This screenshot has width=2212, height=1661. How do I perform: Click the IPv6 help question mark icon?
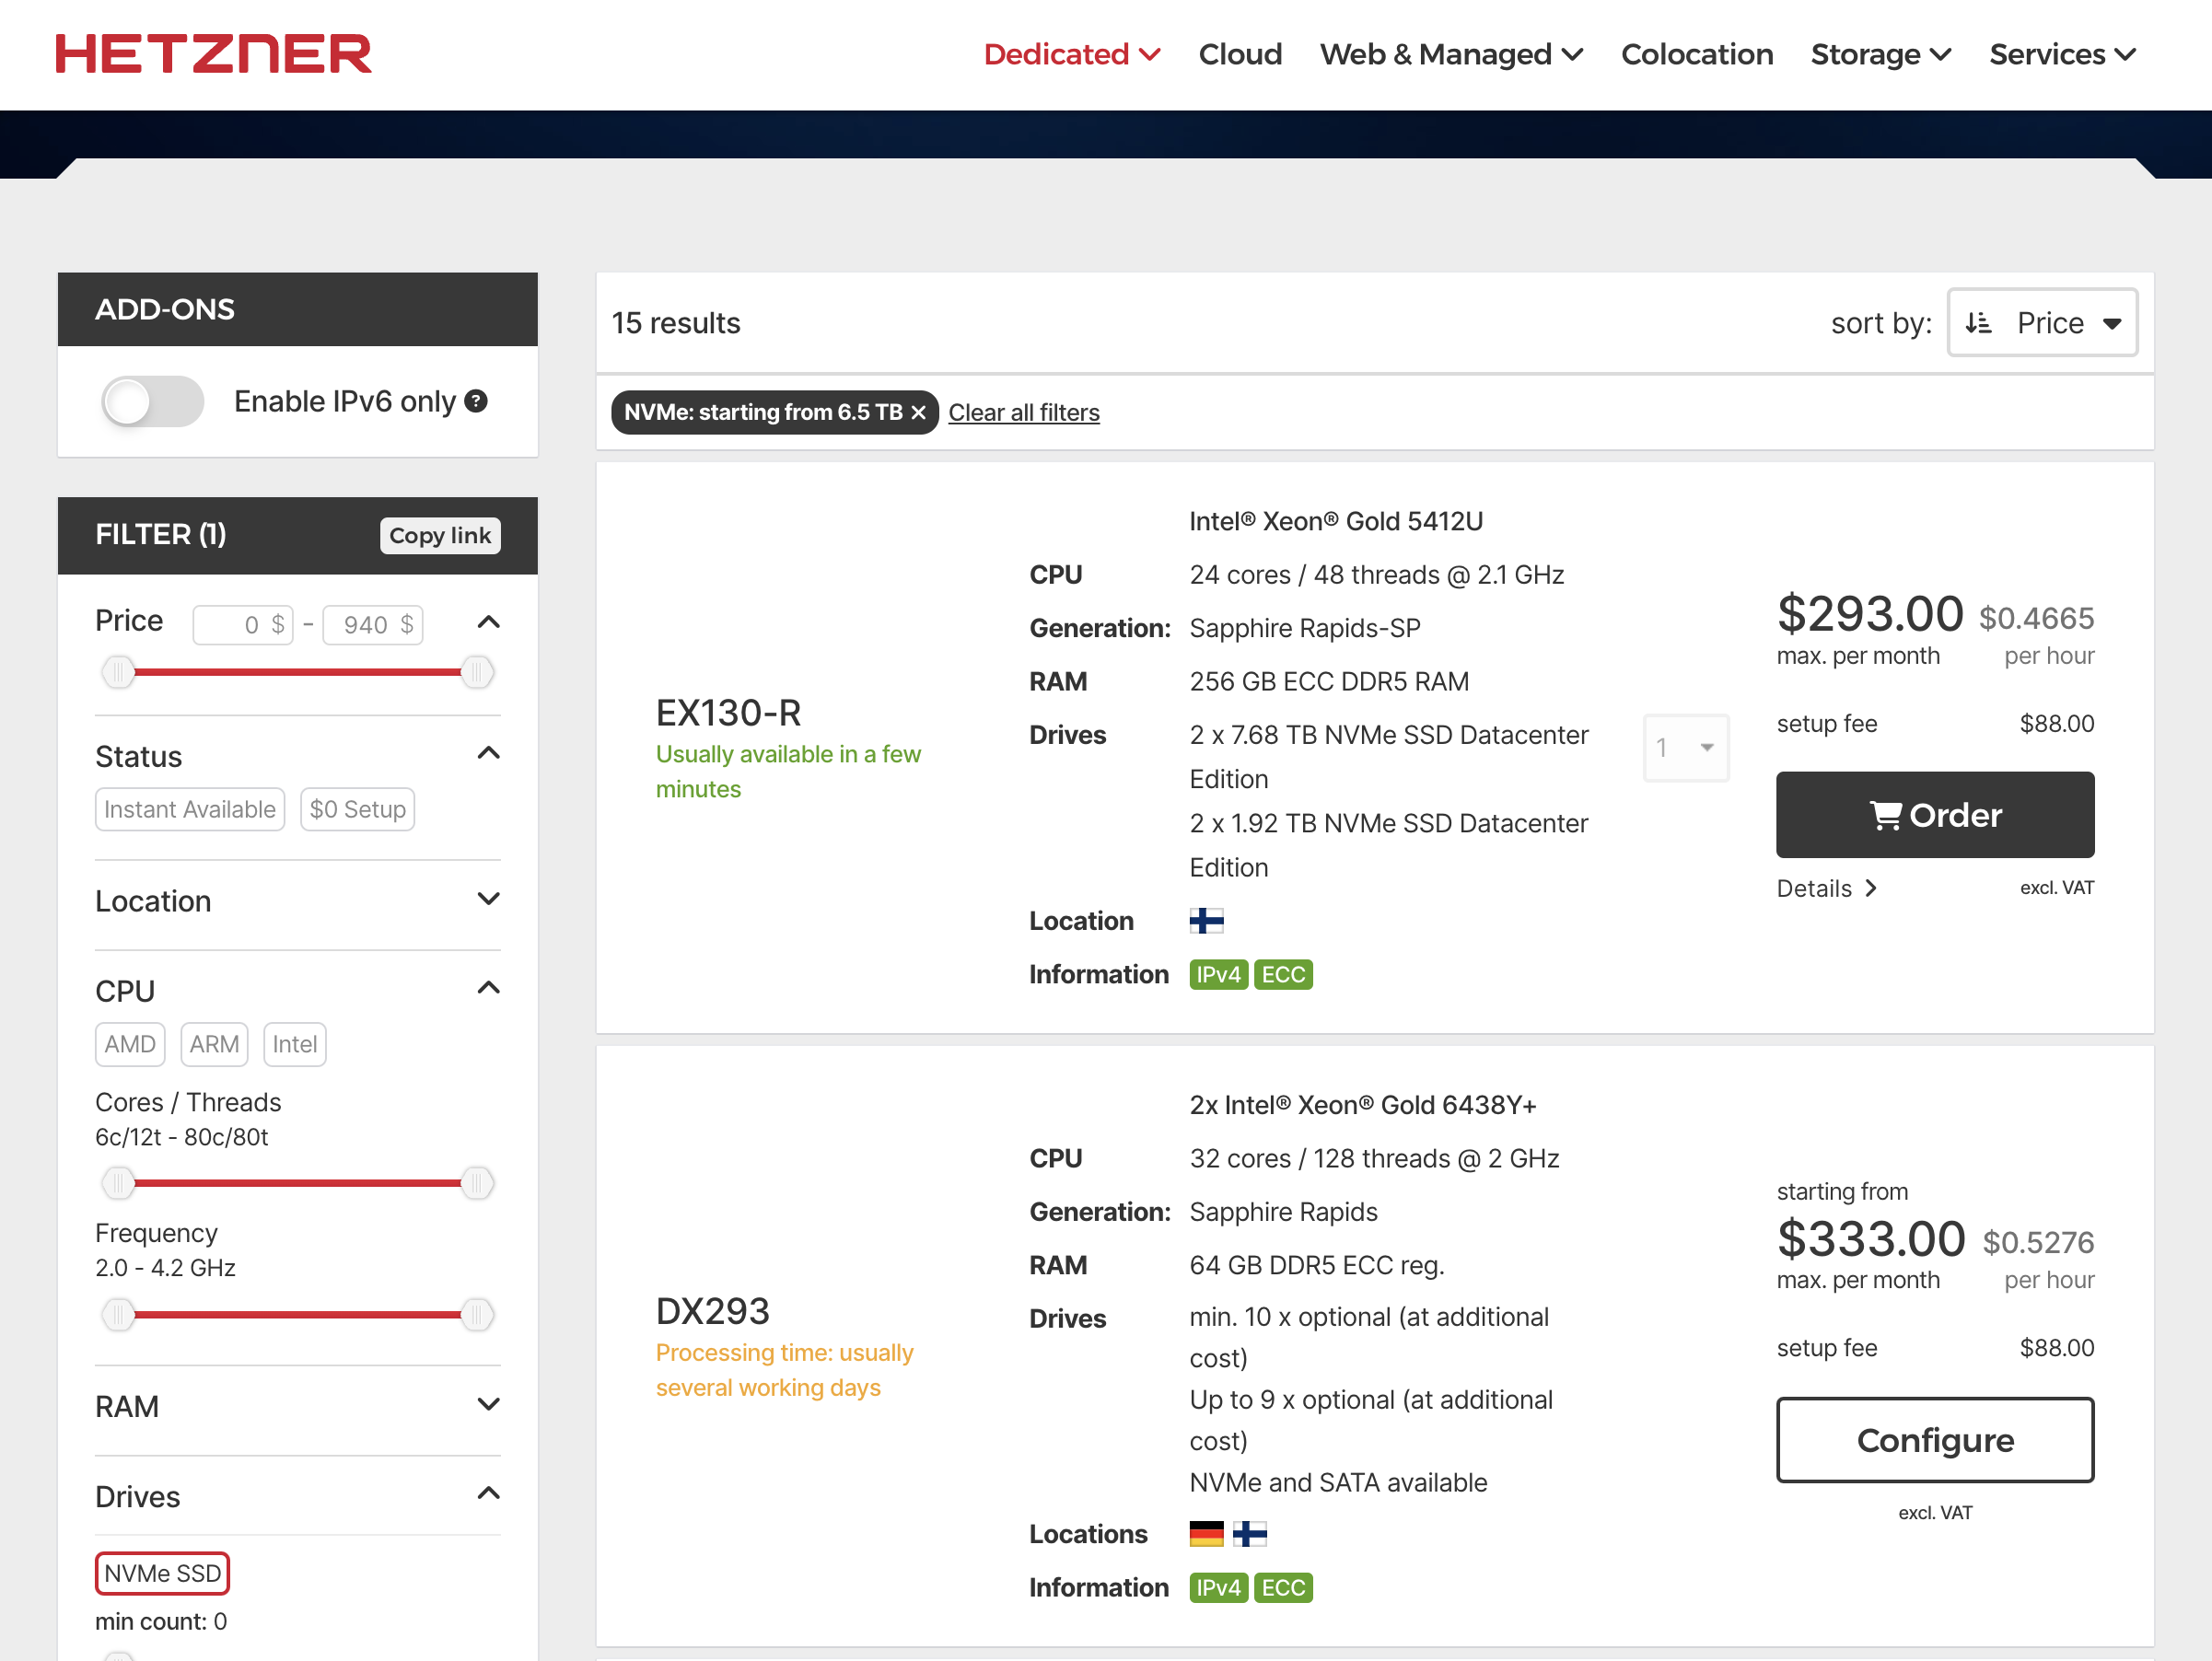point(477,401)
